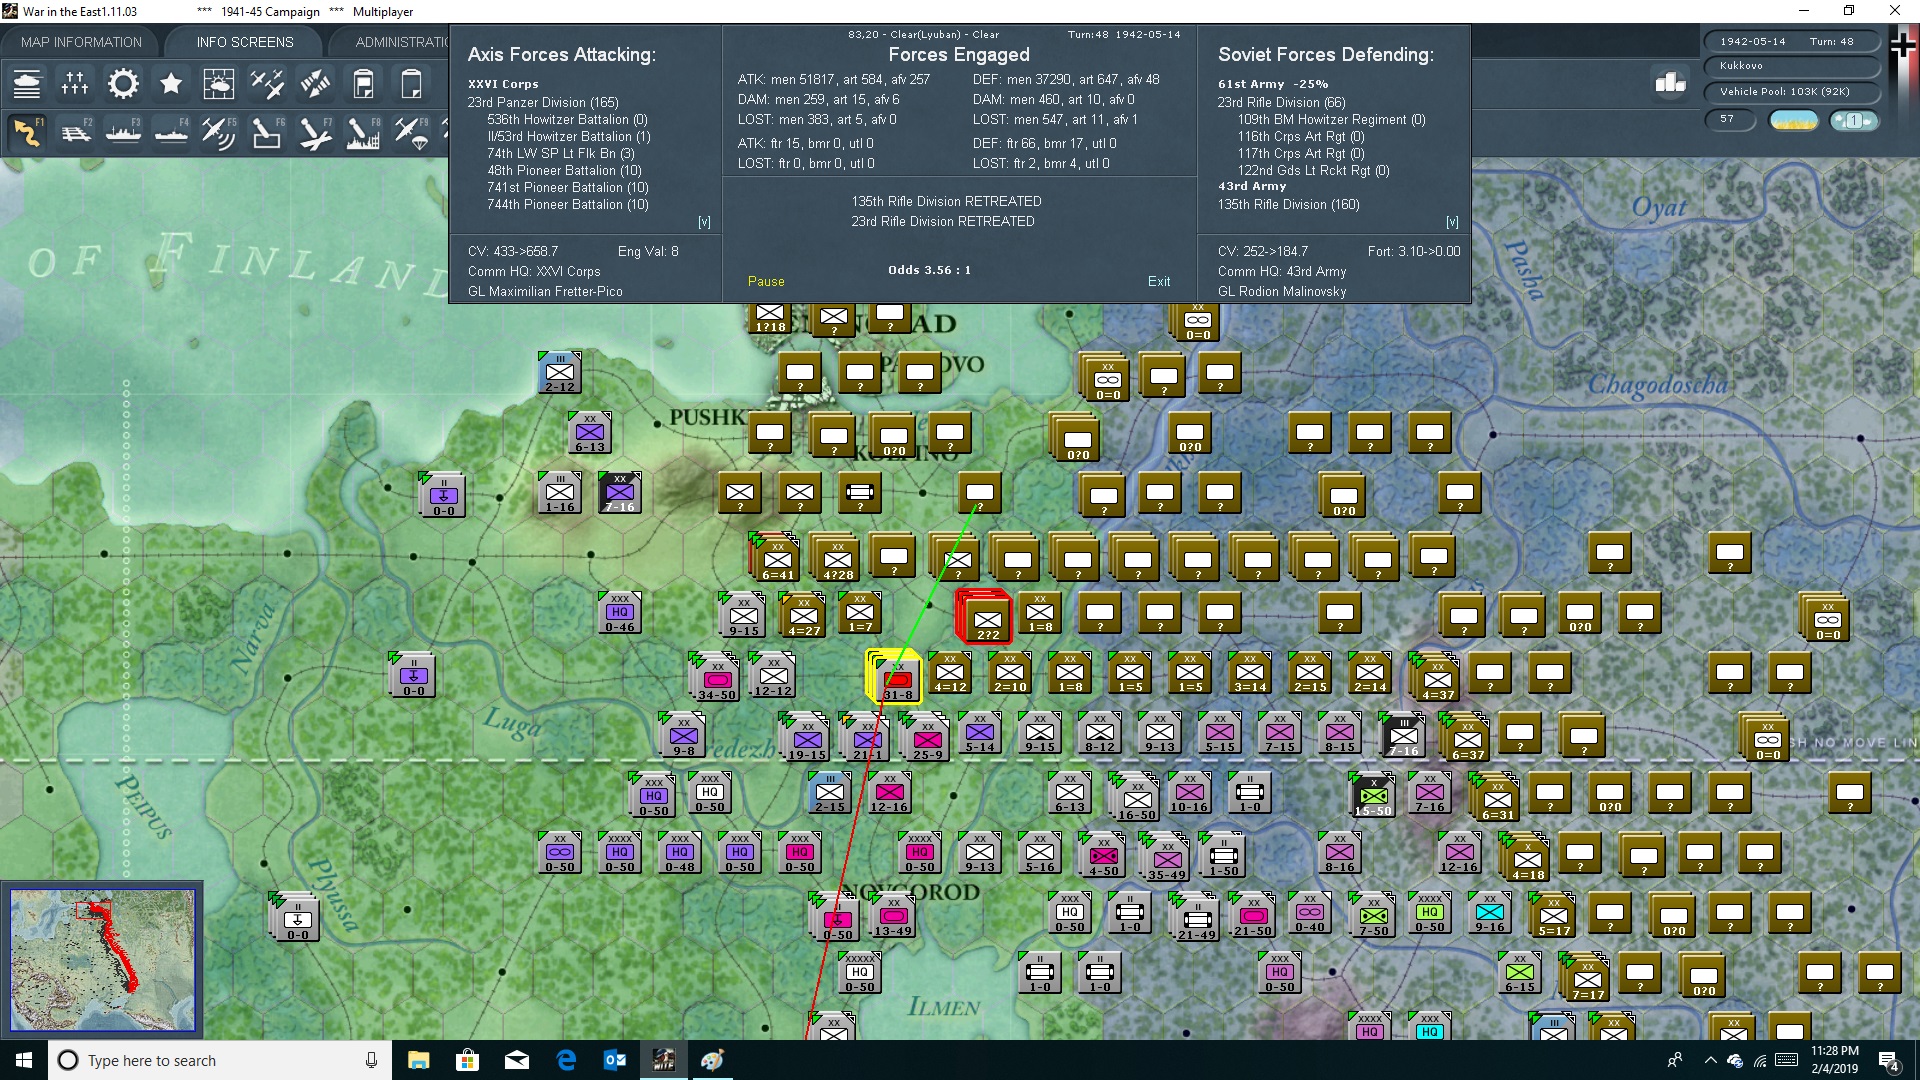
Task: Open the Administration tab
Action: [400, 42]
